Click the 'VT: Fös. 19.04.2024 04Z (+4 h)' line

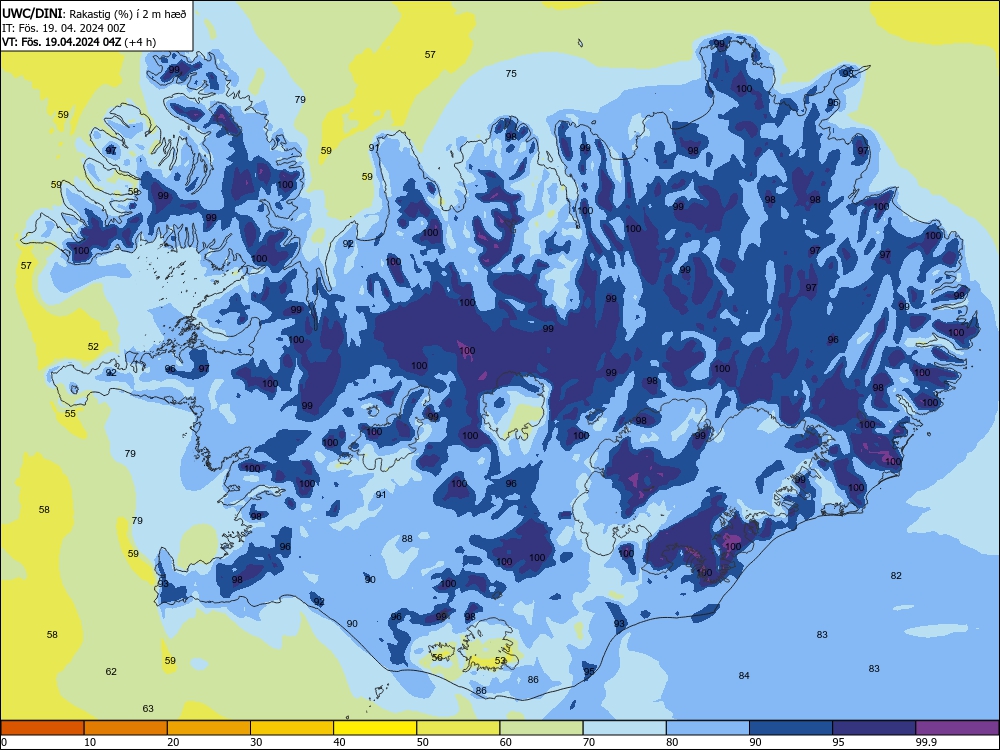79,42
